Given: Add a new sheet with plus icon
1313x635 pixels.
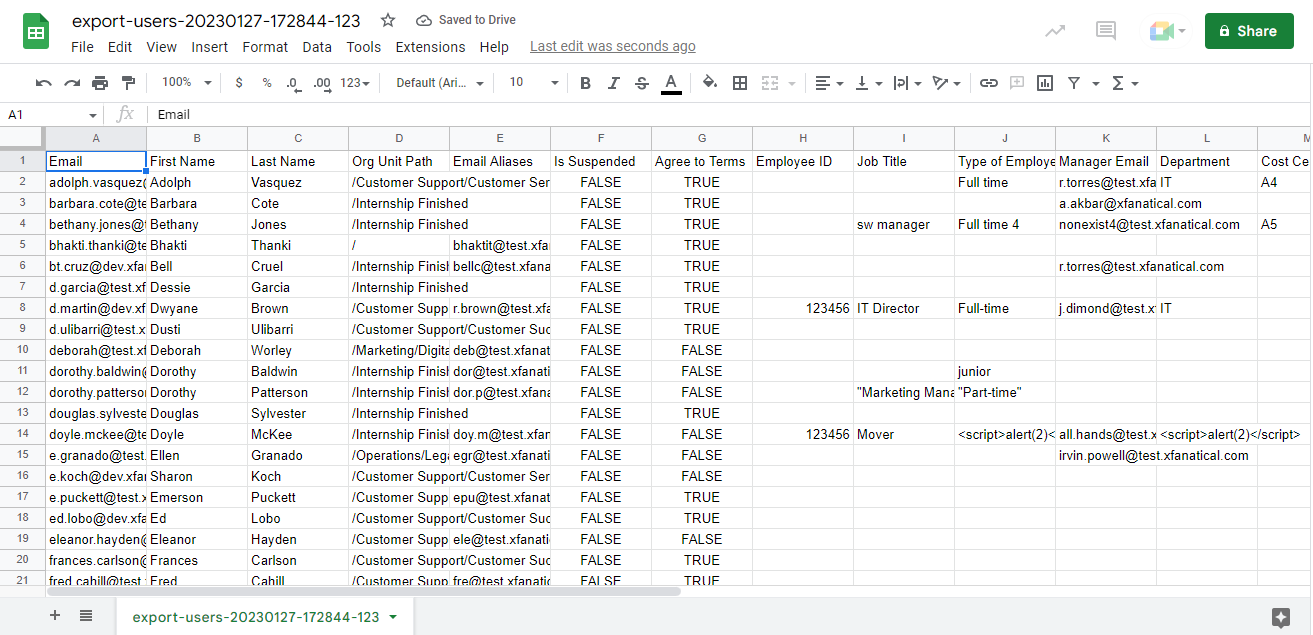Looking at the screenshot, I should click(x=55, y=616).
